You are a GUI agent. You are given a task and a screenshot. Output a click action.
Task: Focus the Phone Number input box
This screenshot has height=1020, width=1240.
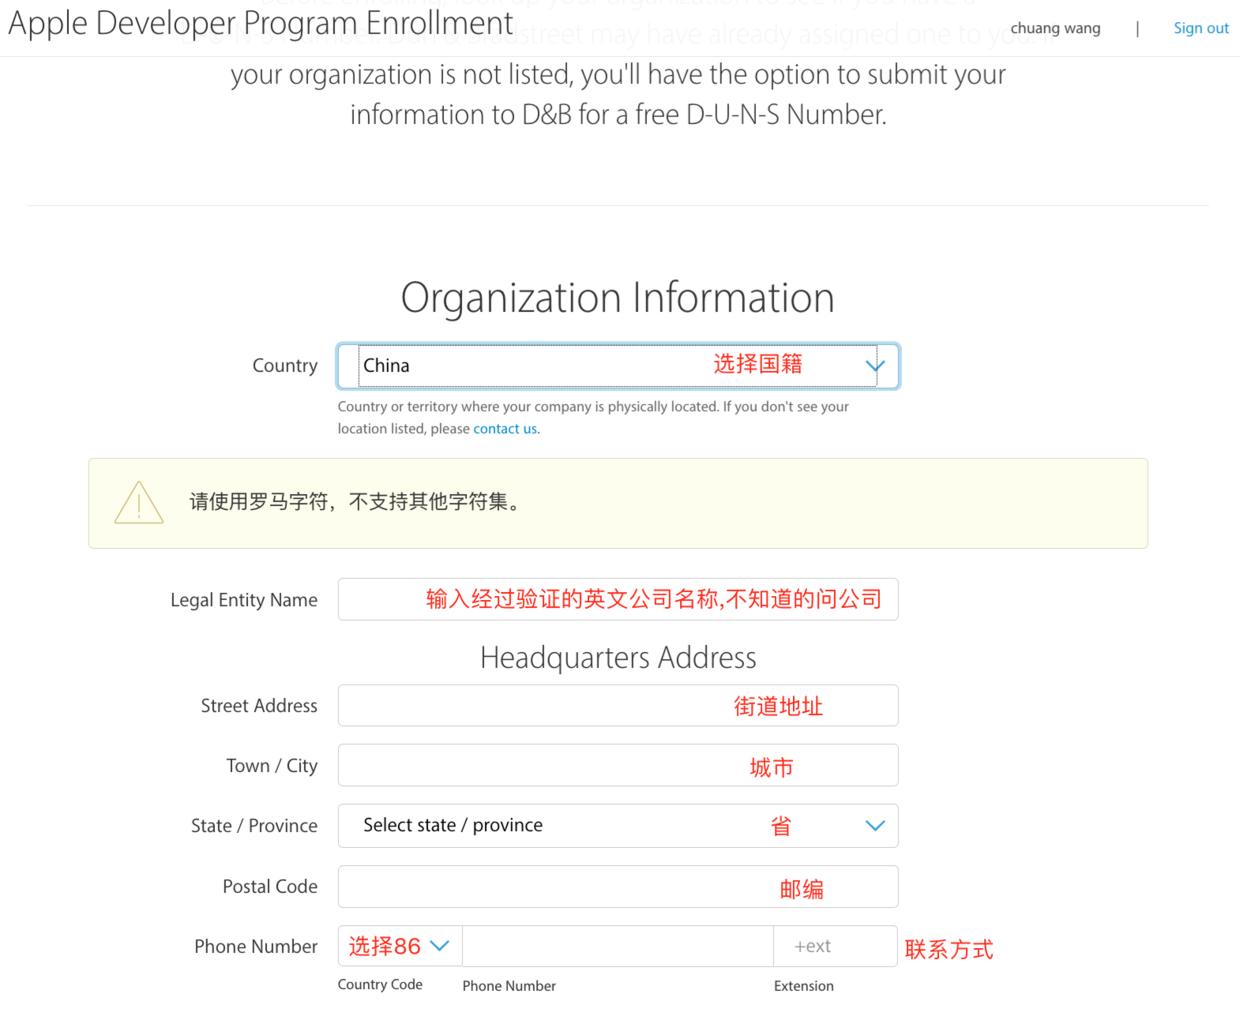pos(618,946)
